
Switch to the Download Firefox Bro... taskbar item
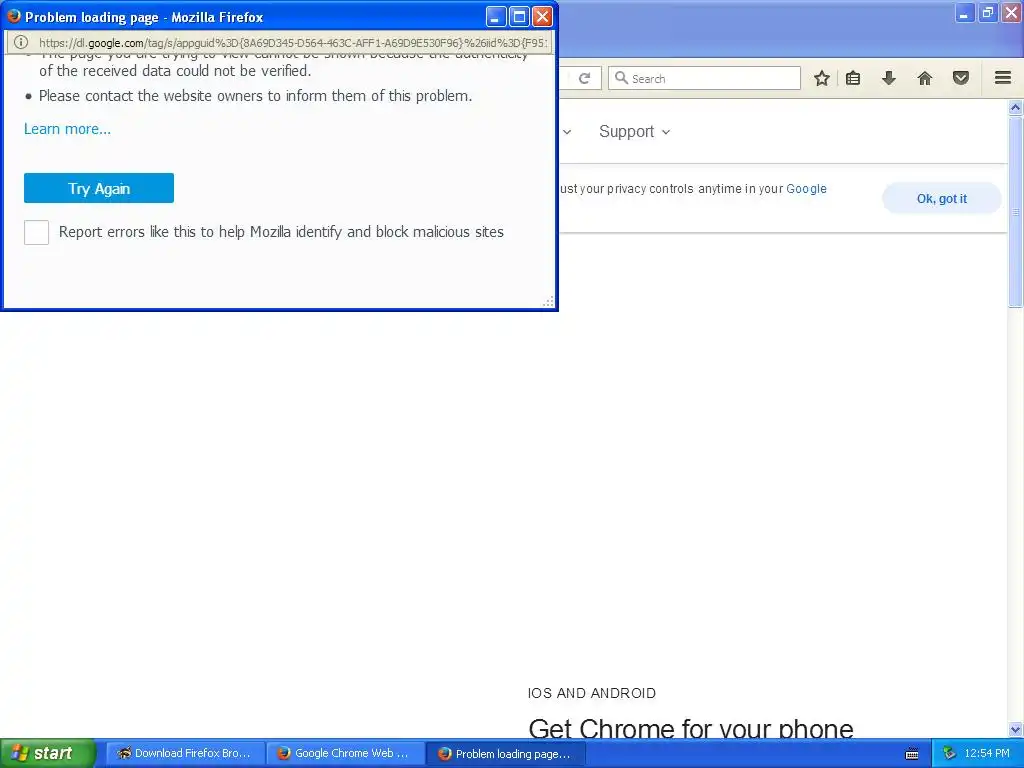pos(185,753)
